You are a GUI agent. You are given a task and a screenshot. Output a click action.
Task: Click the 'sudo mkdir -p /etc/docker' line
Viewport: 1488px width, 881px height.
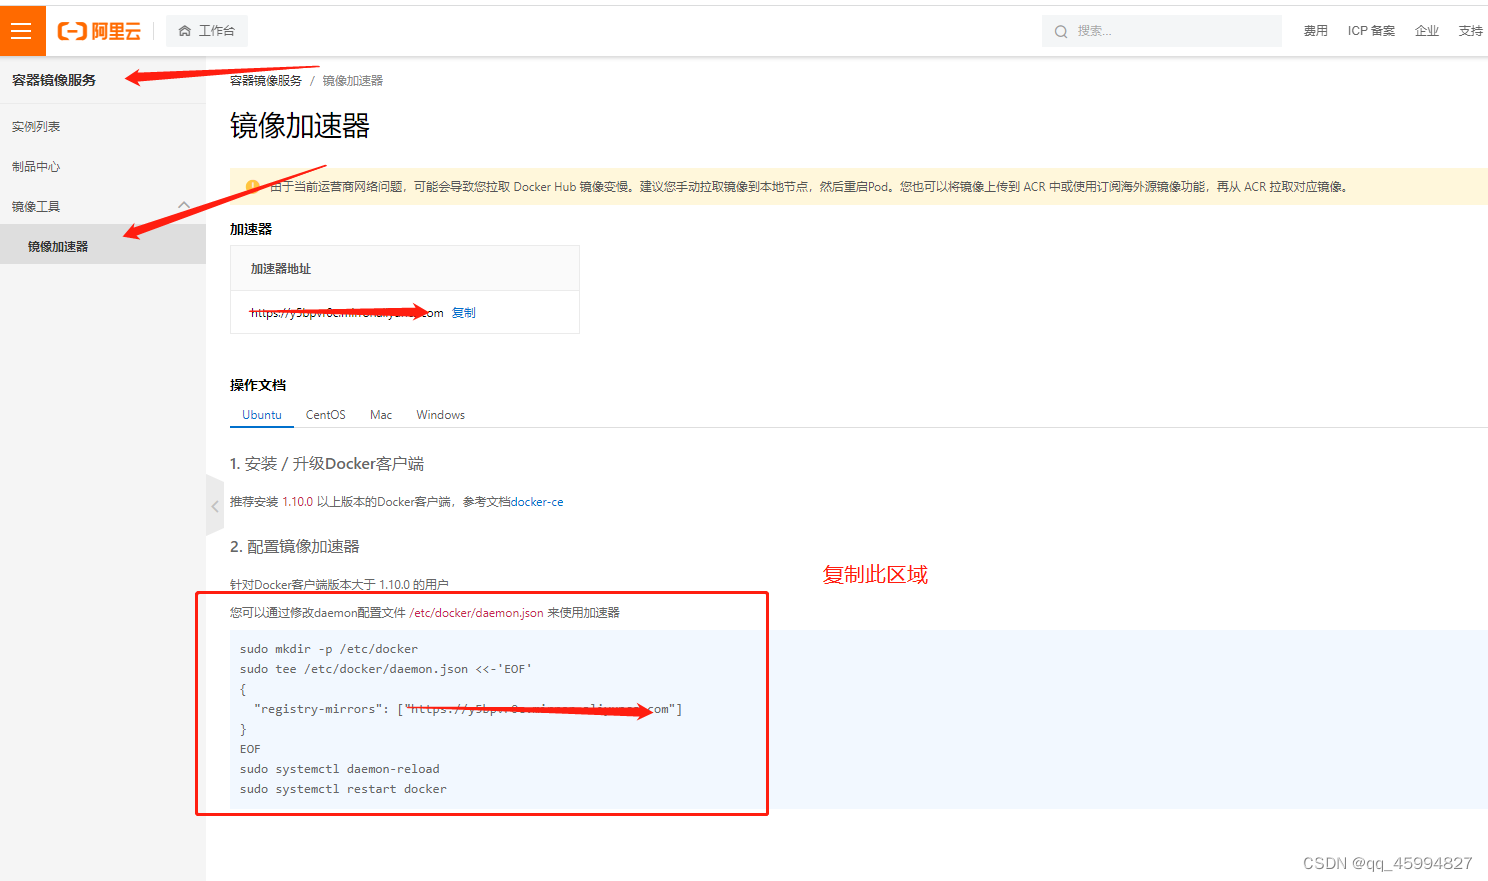click(329, 649)
